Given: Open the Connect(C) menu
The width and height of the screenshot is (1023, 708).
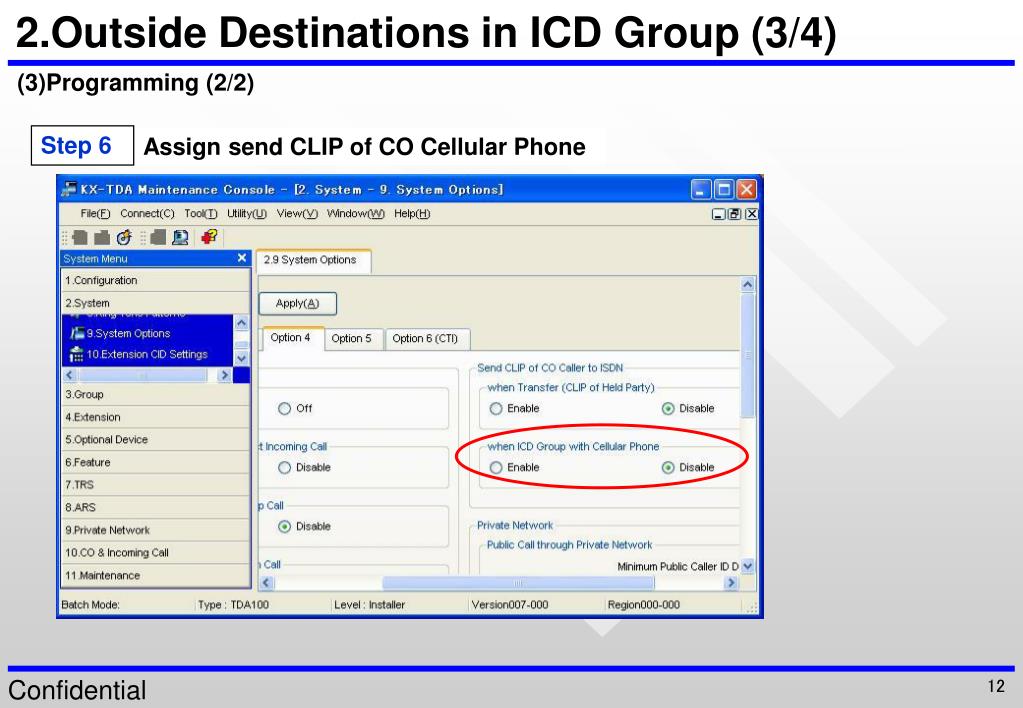Looking at the screenshot, I should point(147,213).
